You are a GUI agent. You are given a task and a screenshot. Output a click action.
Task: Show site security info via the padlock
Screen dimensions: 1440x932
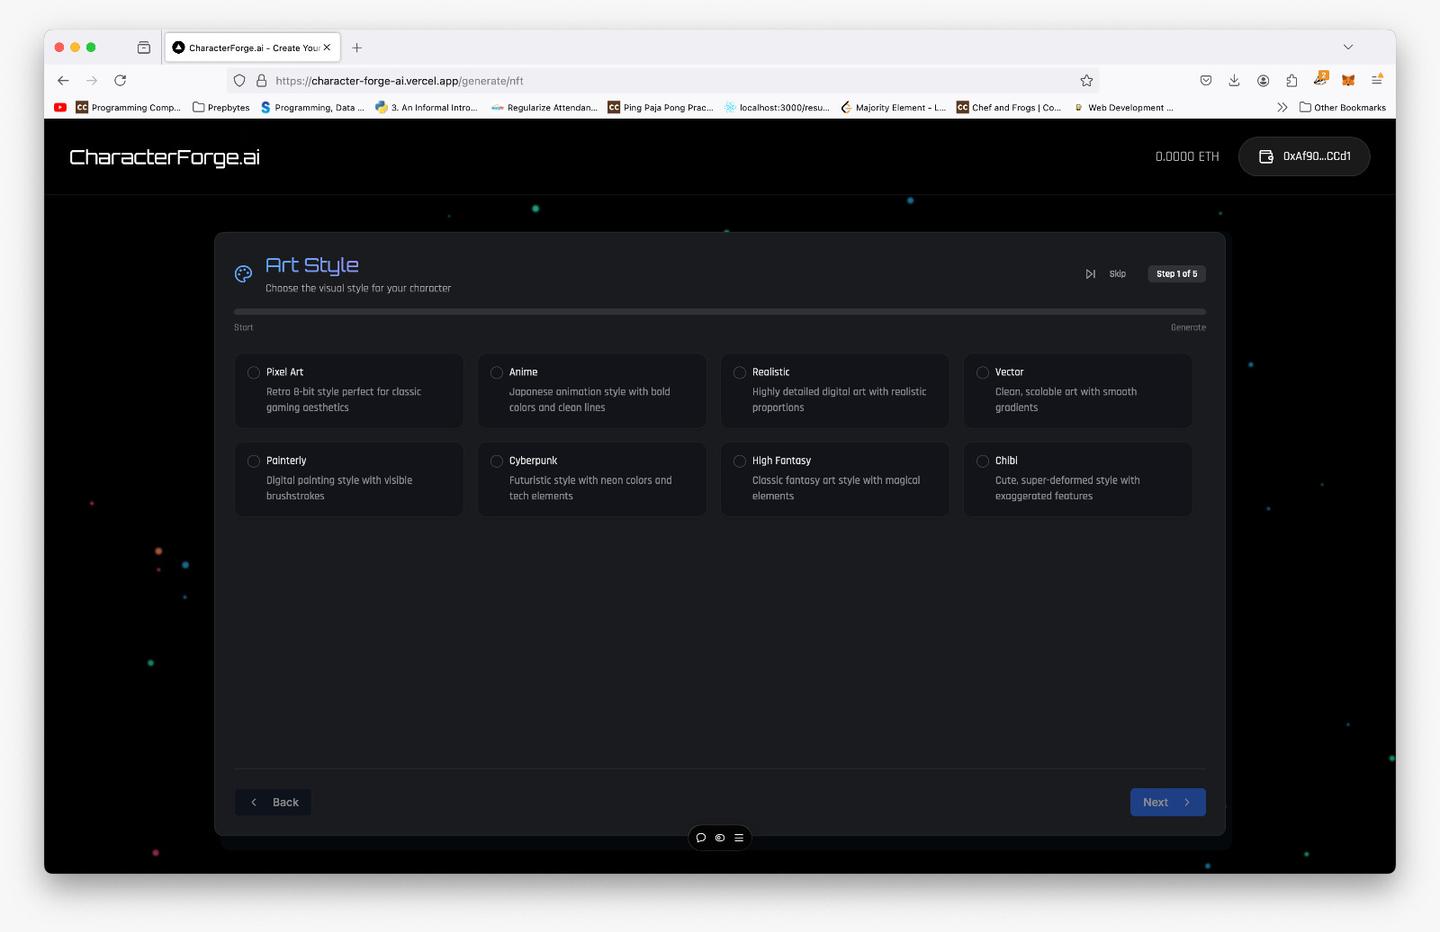[x=261, y=81]
